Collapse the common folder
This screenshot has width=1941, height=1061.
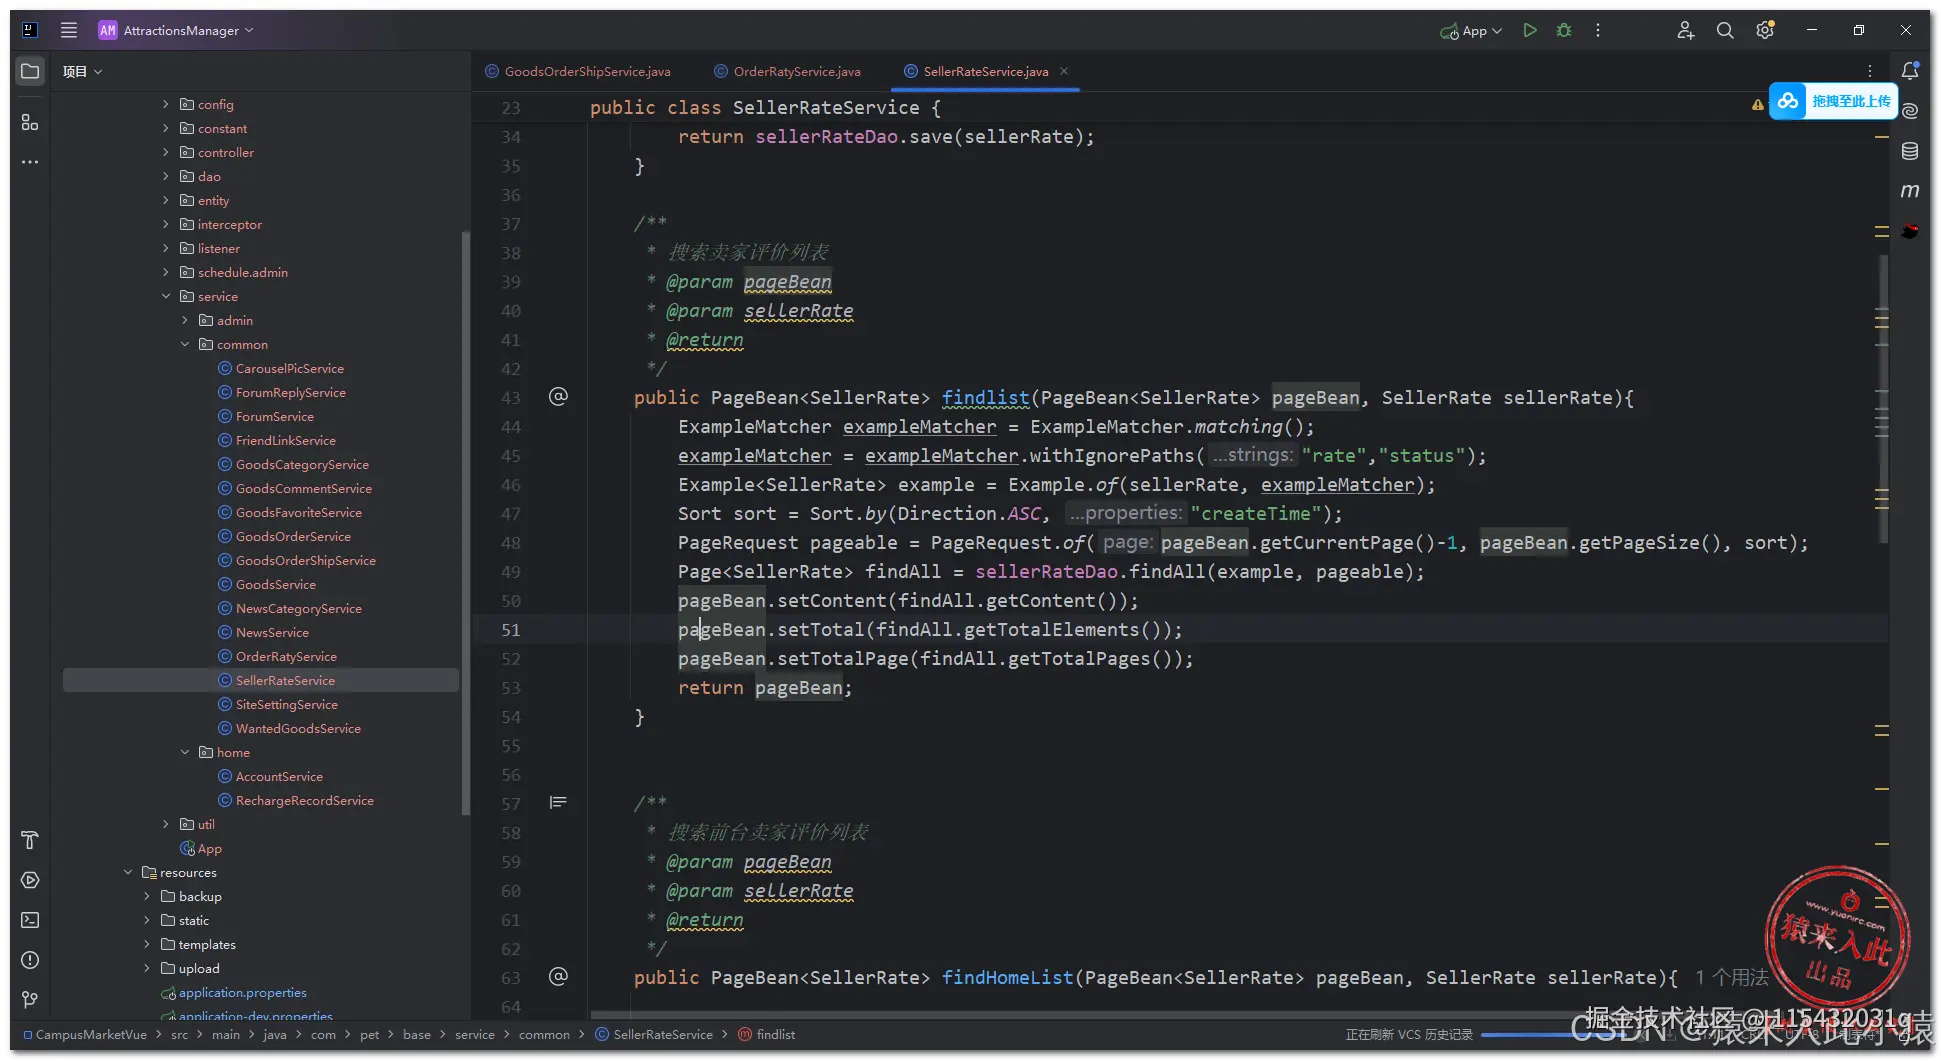[x=185, y=344]
